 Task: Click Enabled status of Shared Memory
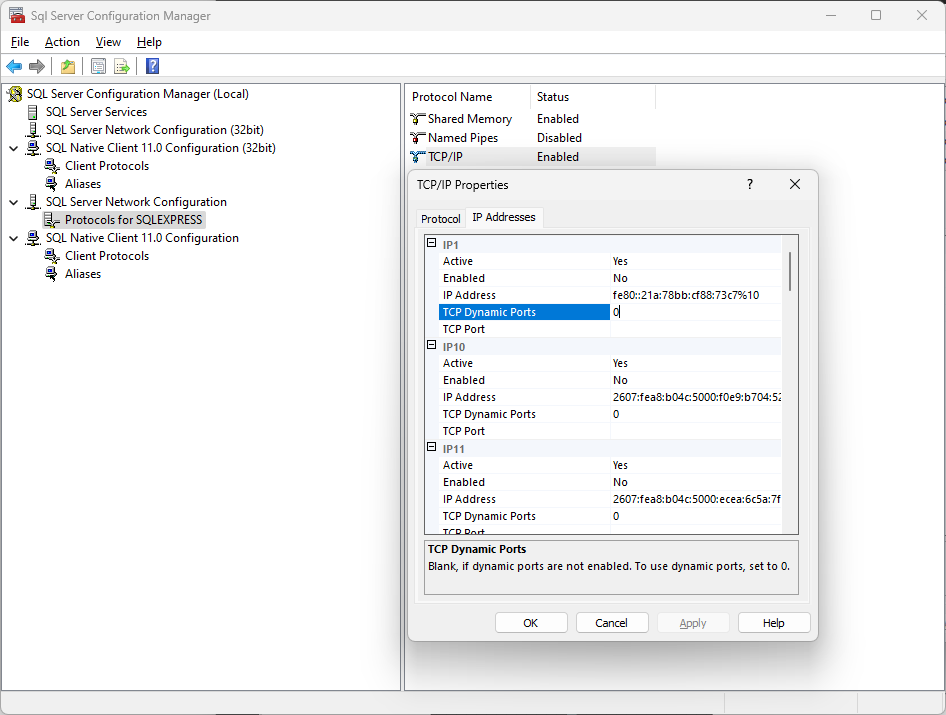point(558,119)
